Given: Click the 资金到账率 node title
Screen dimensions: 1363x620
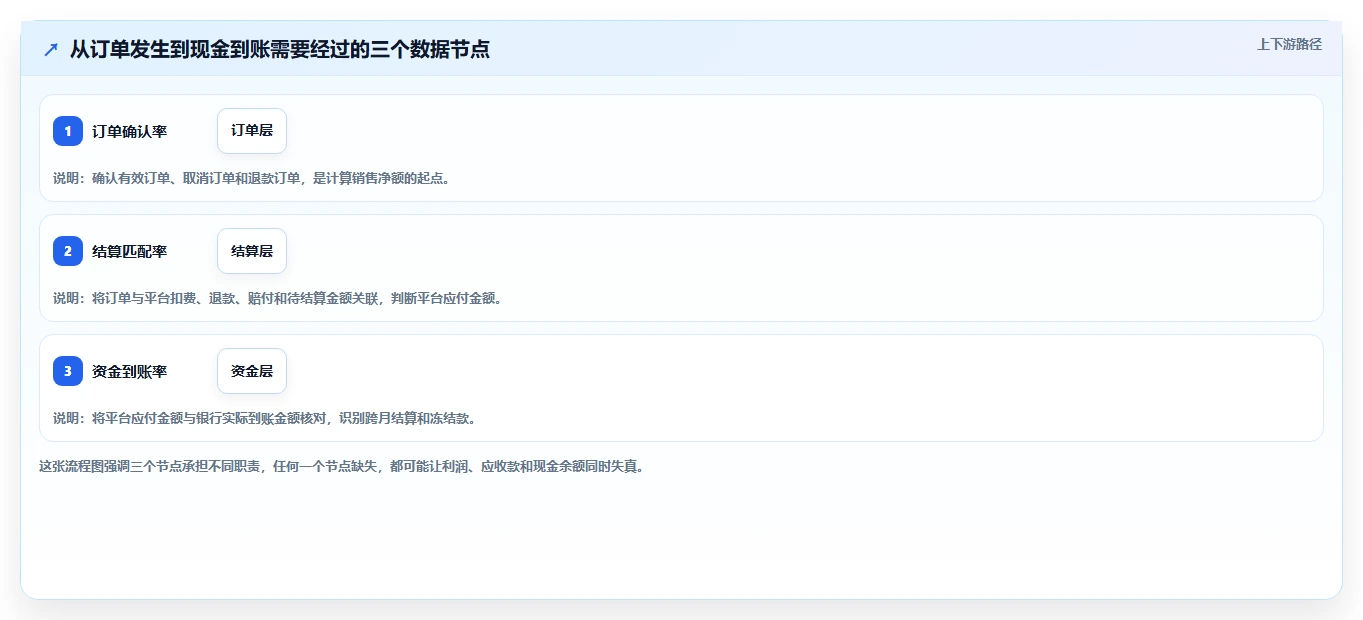Looking at the screenshot, I should 130,371.
